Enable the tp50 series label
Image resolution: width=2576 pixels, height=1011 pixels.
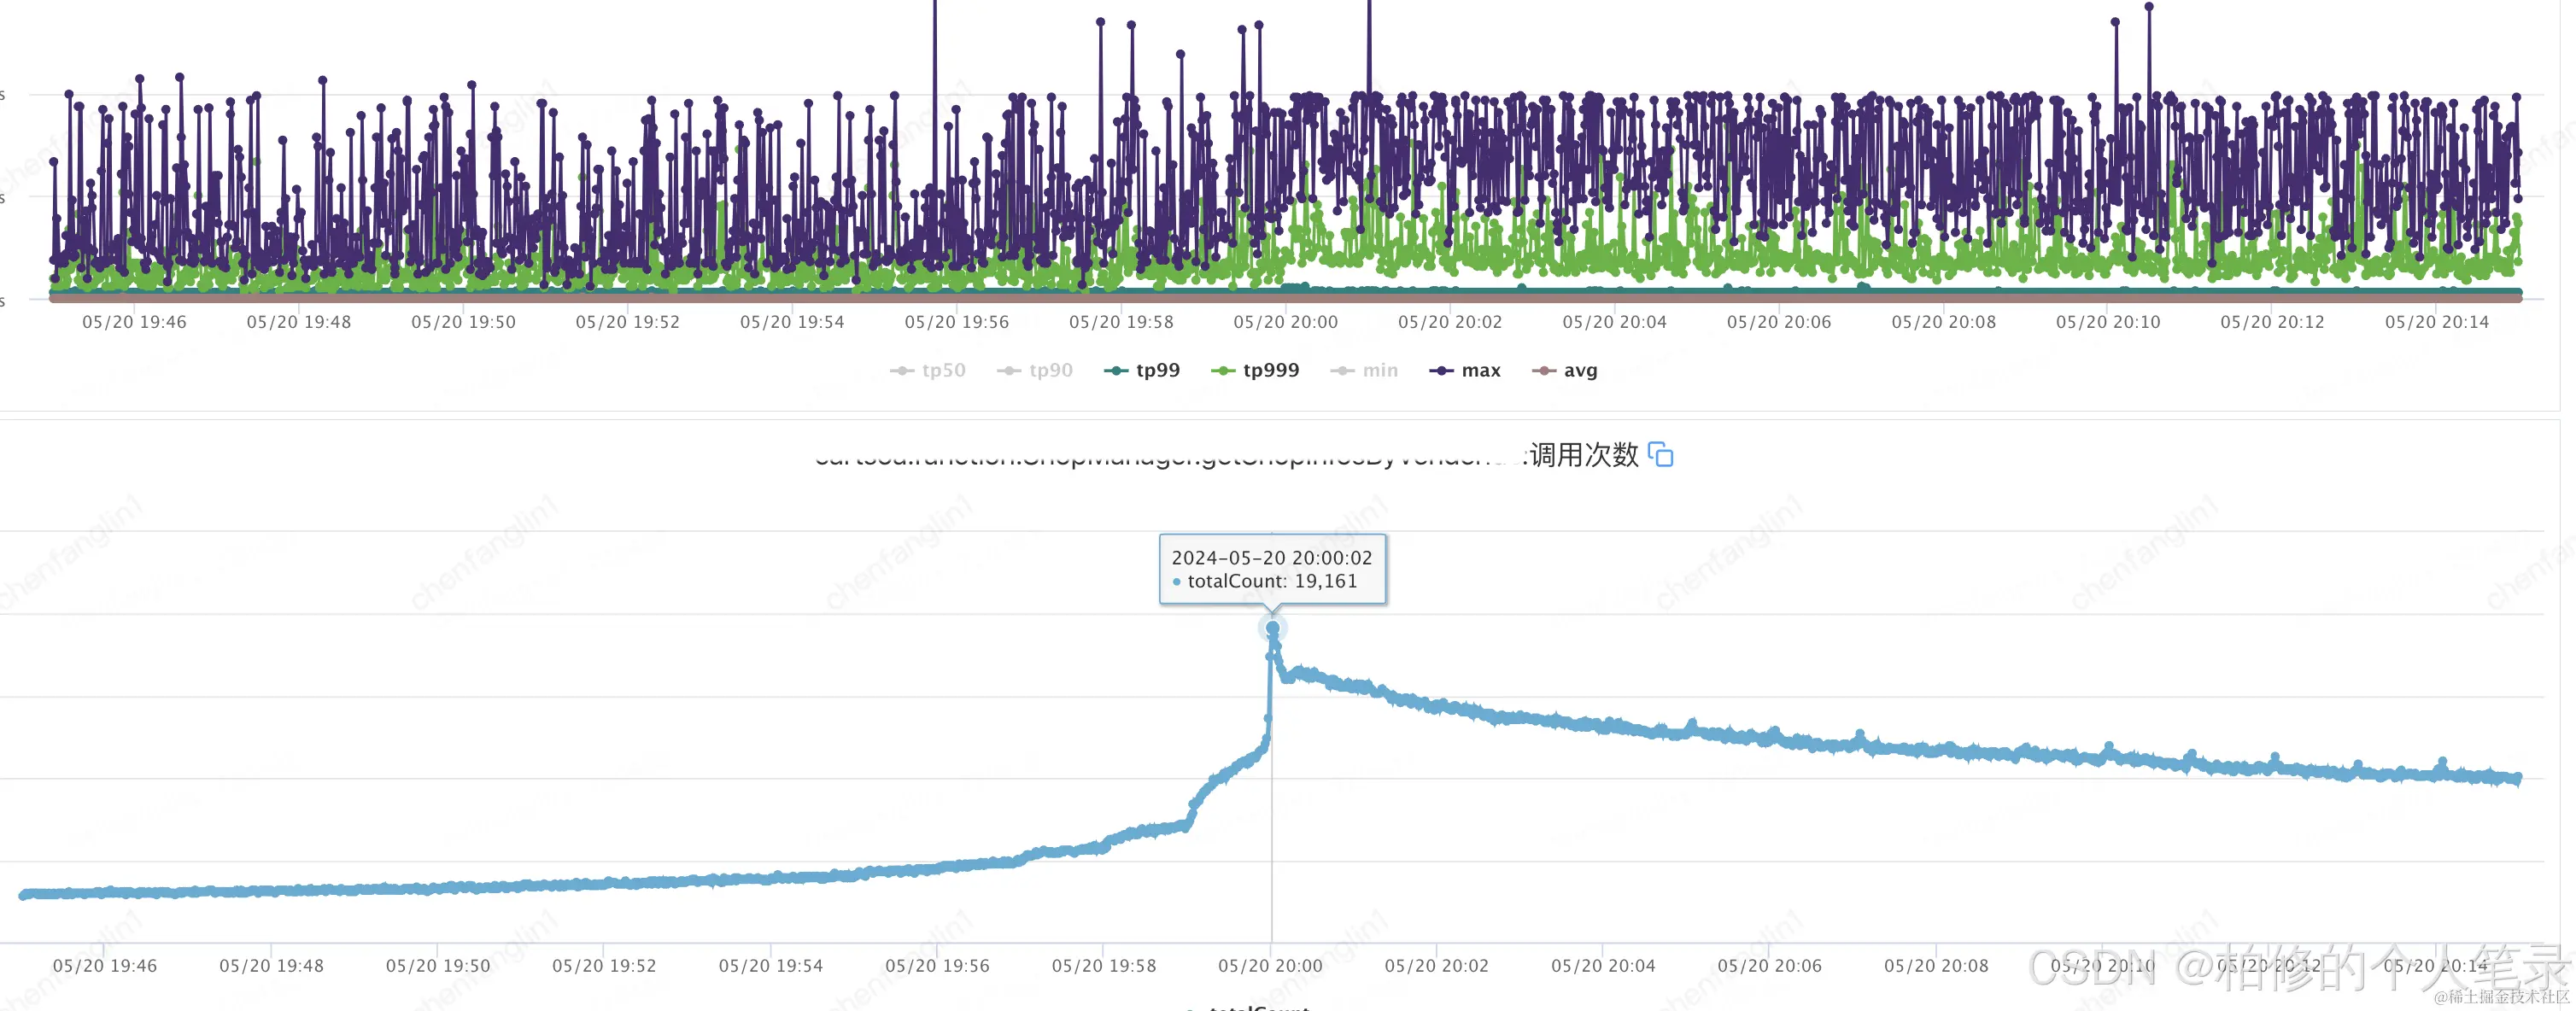(943, 371)
